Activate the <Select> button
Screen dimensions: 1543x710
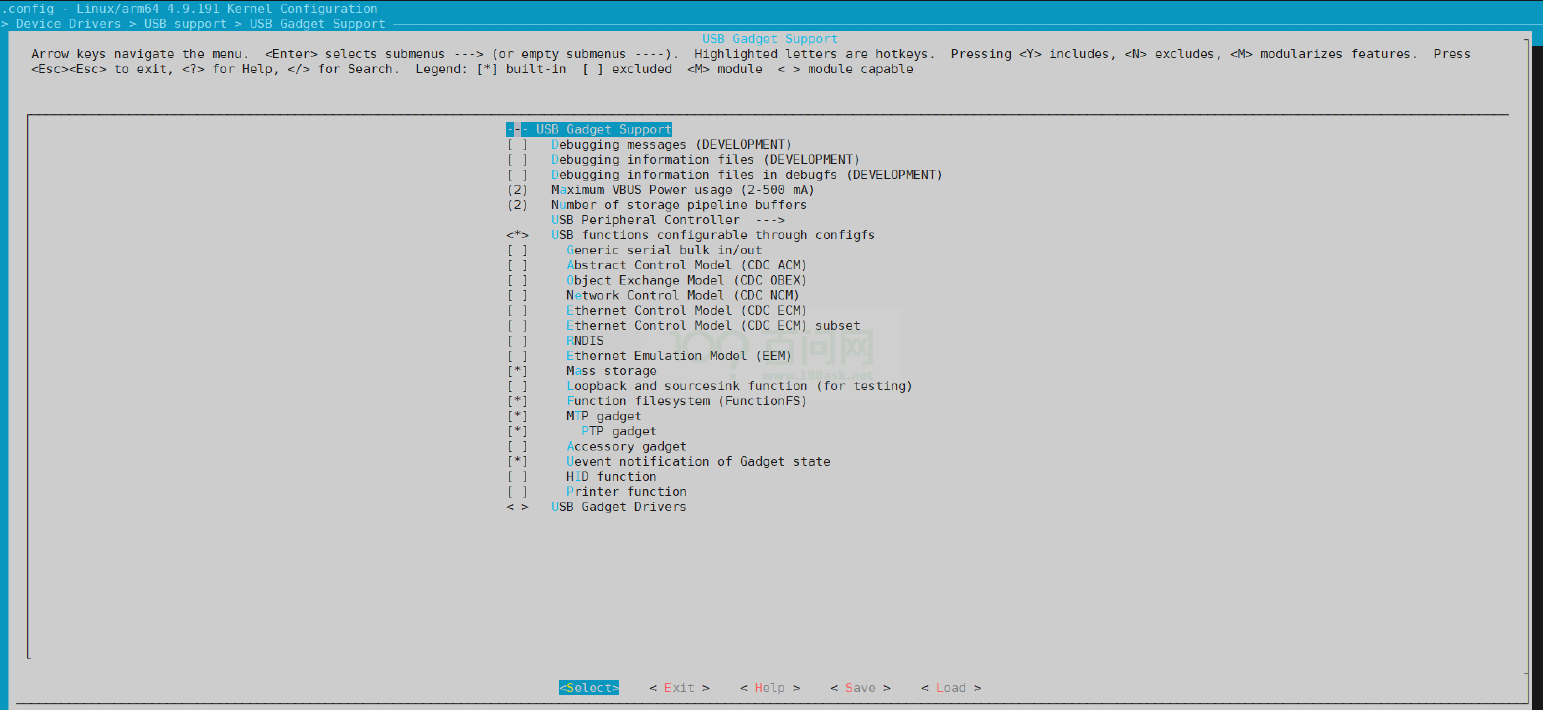pos(589,688)
